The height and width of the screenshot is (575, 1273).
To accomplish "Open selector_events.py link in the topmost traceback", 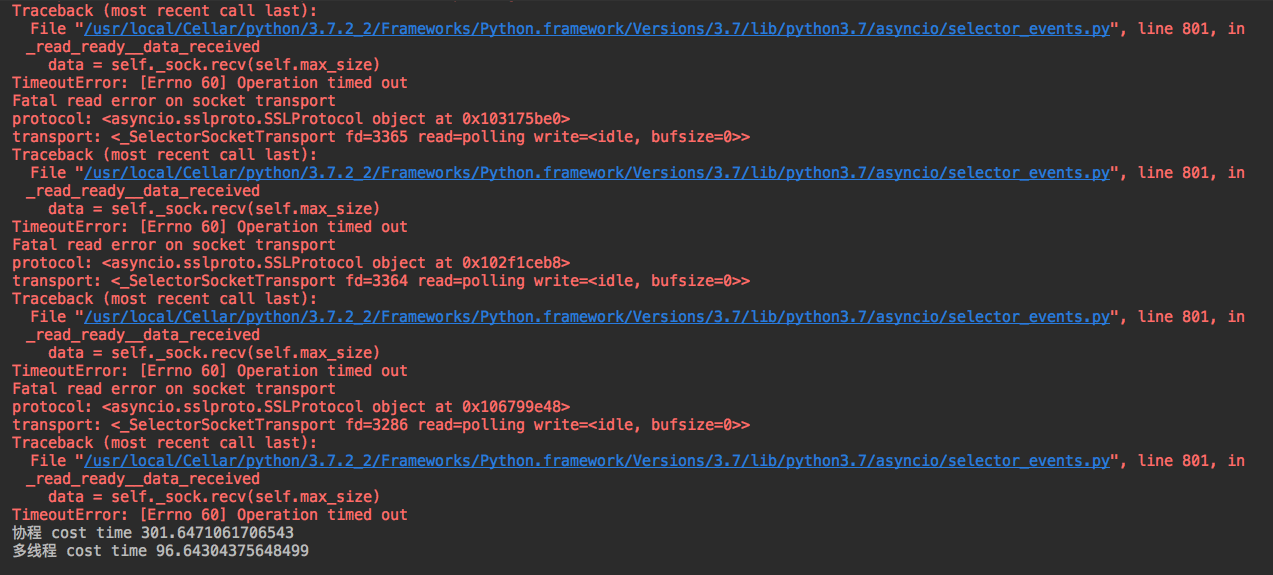I will click(597, 29).
